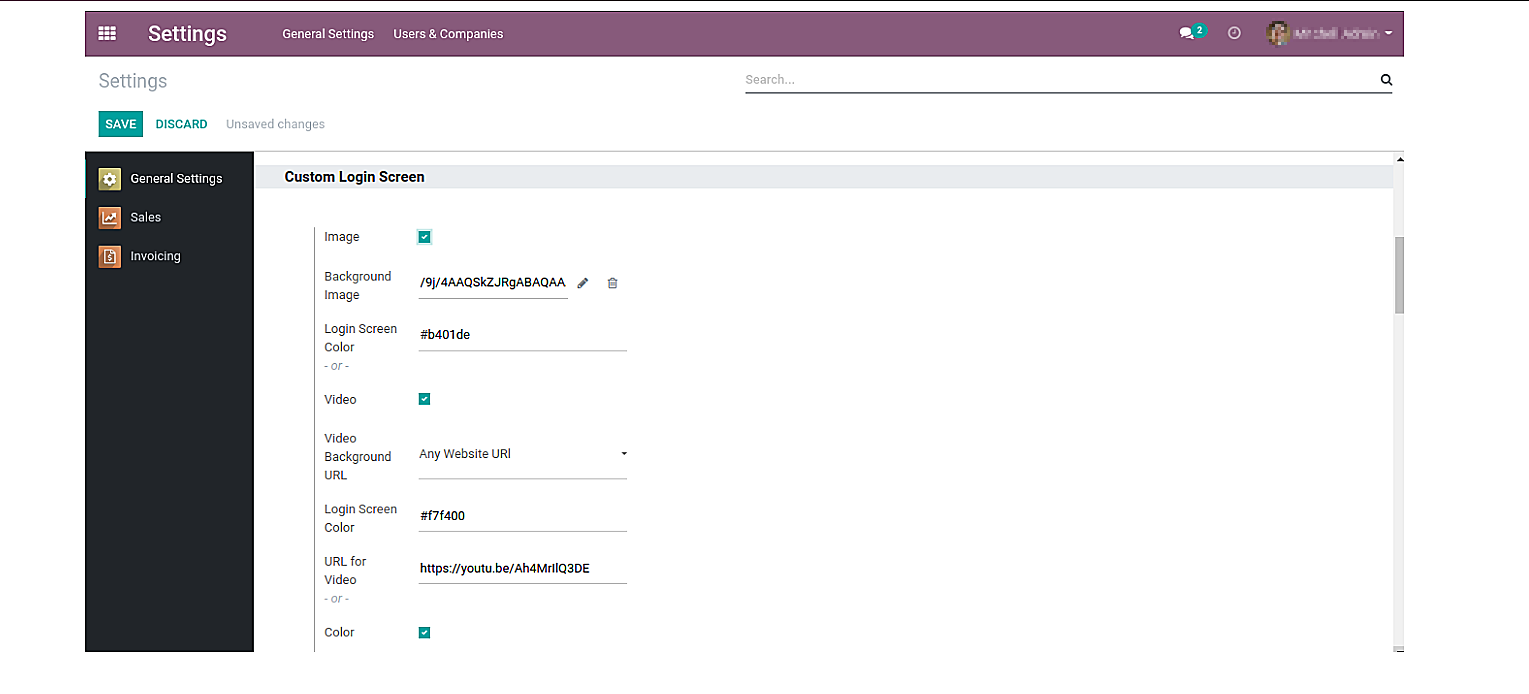
Task: Discard the pending changes
Action: tap(181, 123)
